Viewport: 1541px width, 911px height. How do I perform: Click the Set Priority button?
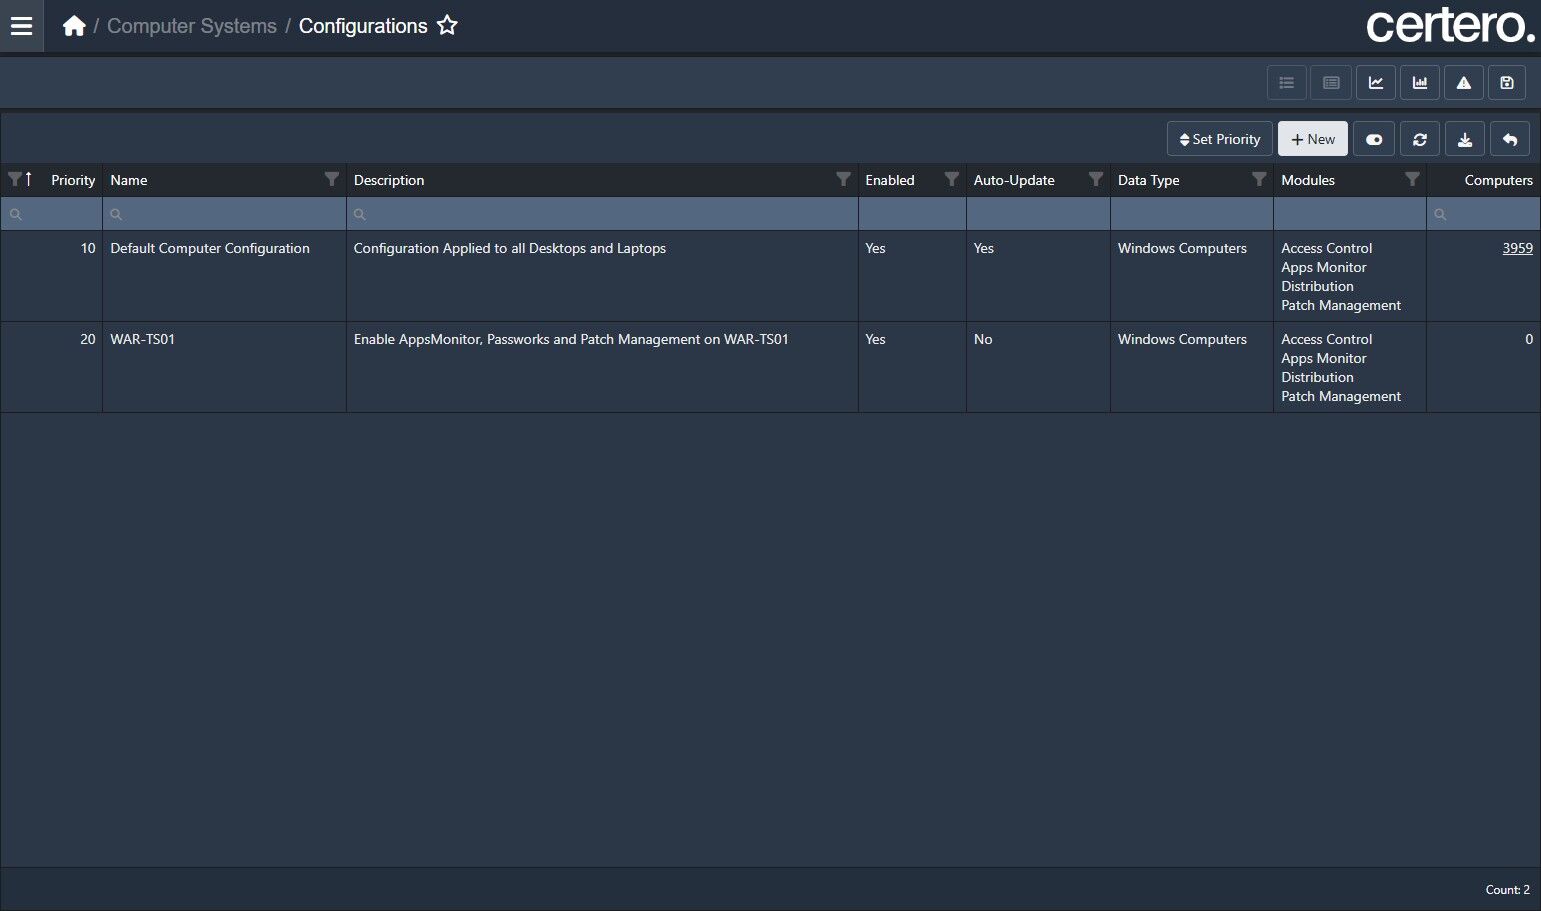pyautogui.click(x=1220, y=139)
